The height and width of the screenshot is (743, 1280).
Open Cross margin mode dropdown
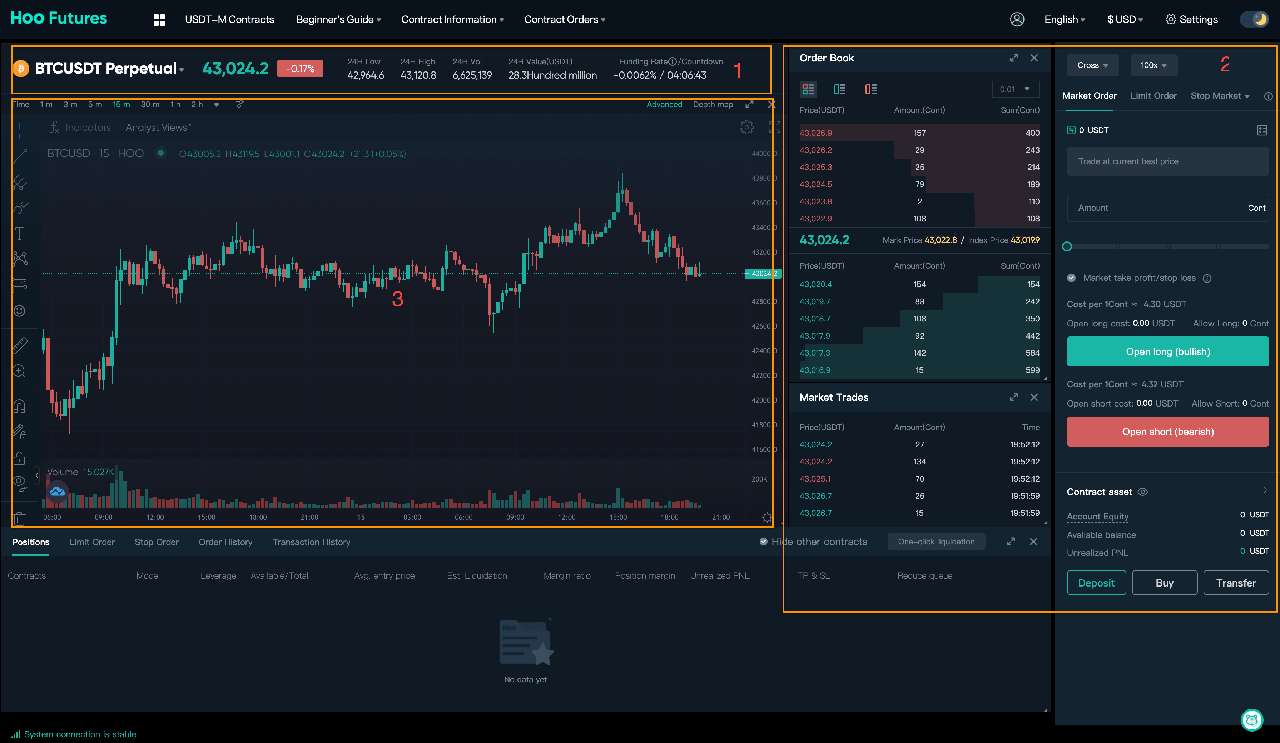click(x=1093, y=65)
